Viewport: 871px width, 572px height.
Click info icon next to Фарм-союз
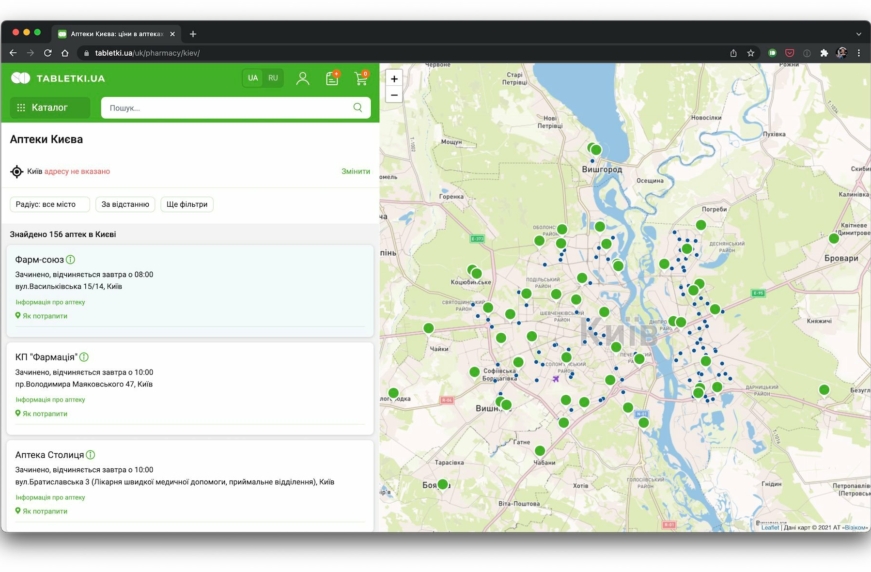[x=71, y=260]
